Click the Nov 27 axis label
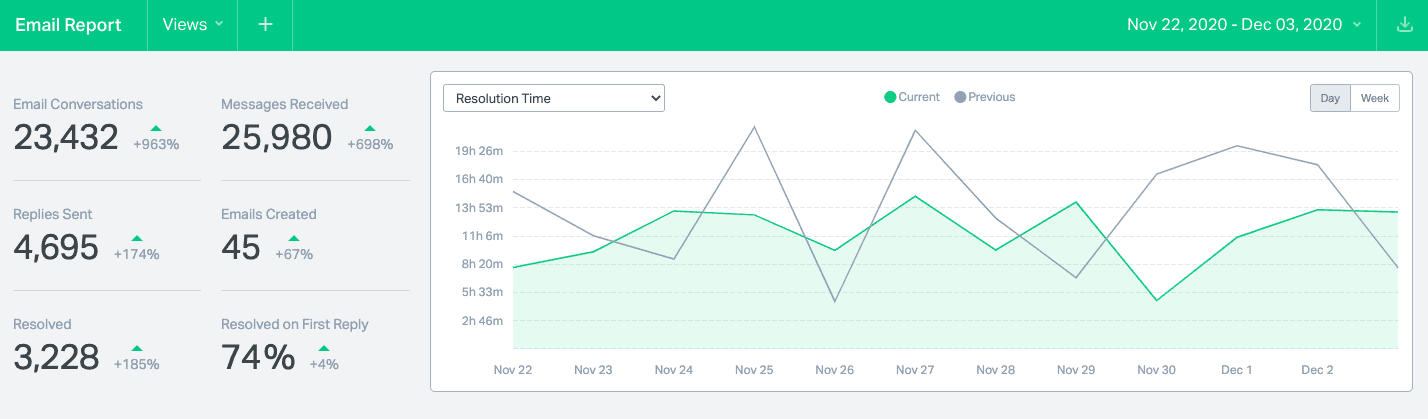The image size is (1428, 419). 915,370
